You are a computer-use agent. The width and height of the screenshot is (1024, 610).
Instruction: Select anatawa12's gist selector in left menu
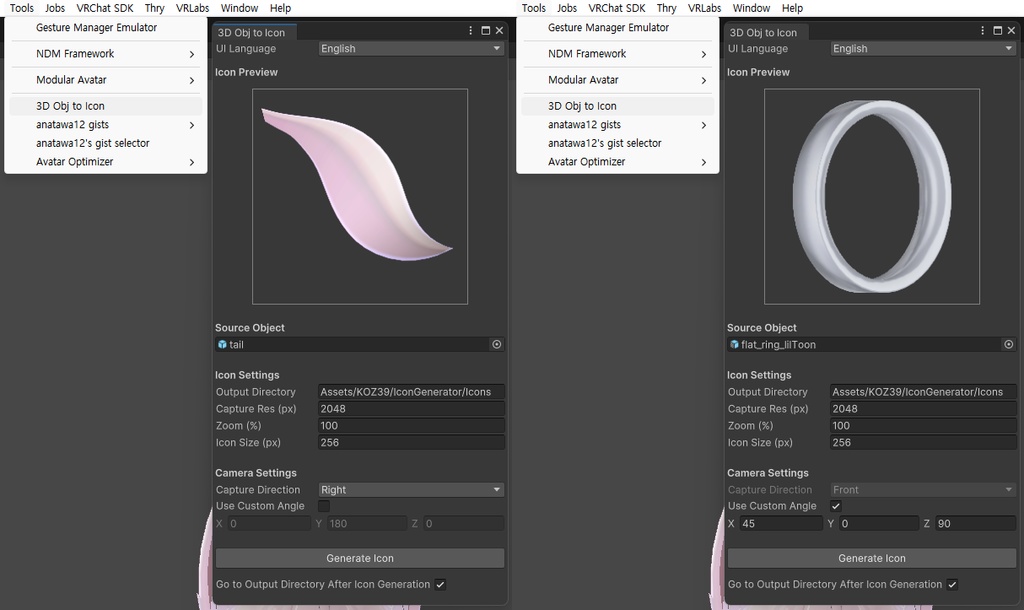tap(106, 143)
